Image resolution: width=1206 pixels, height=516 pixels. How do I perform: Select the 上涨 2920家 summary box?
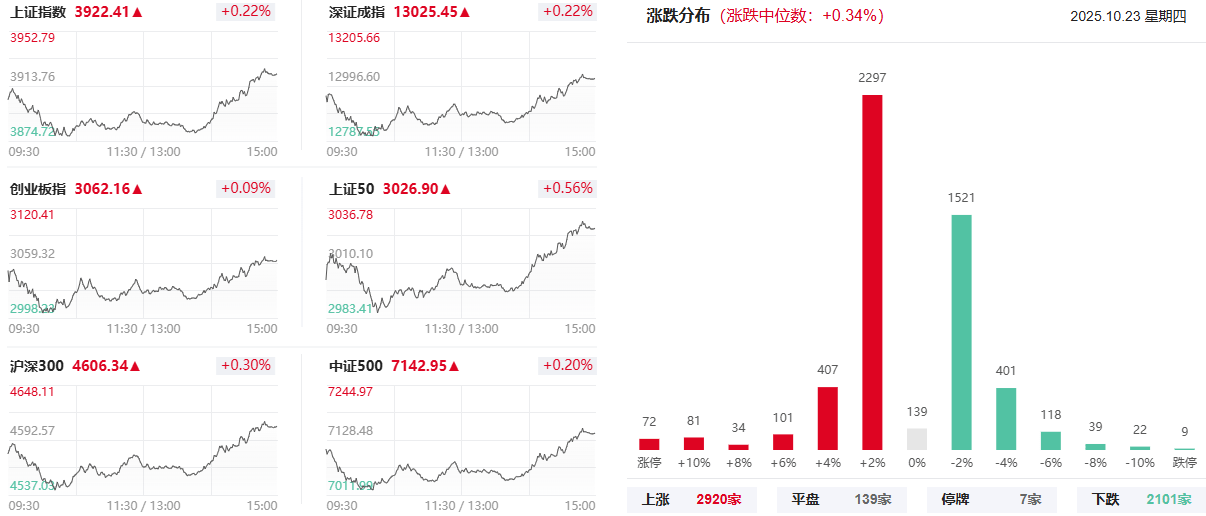[x=692, y=499]
